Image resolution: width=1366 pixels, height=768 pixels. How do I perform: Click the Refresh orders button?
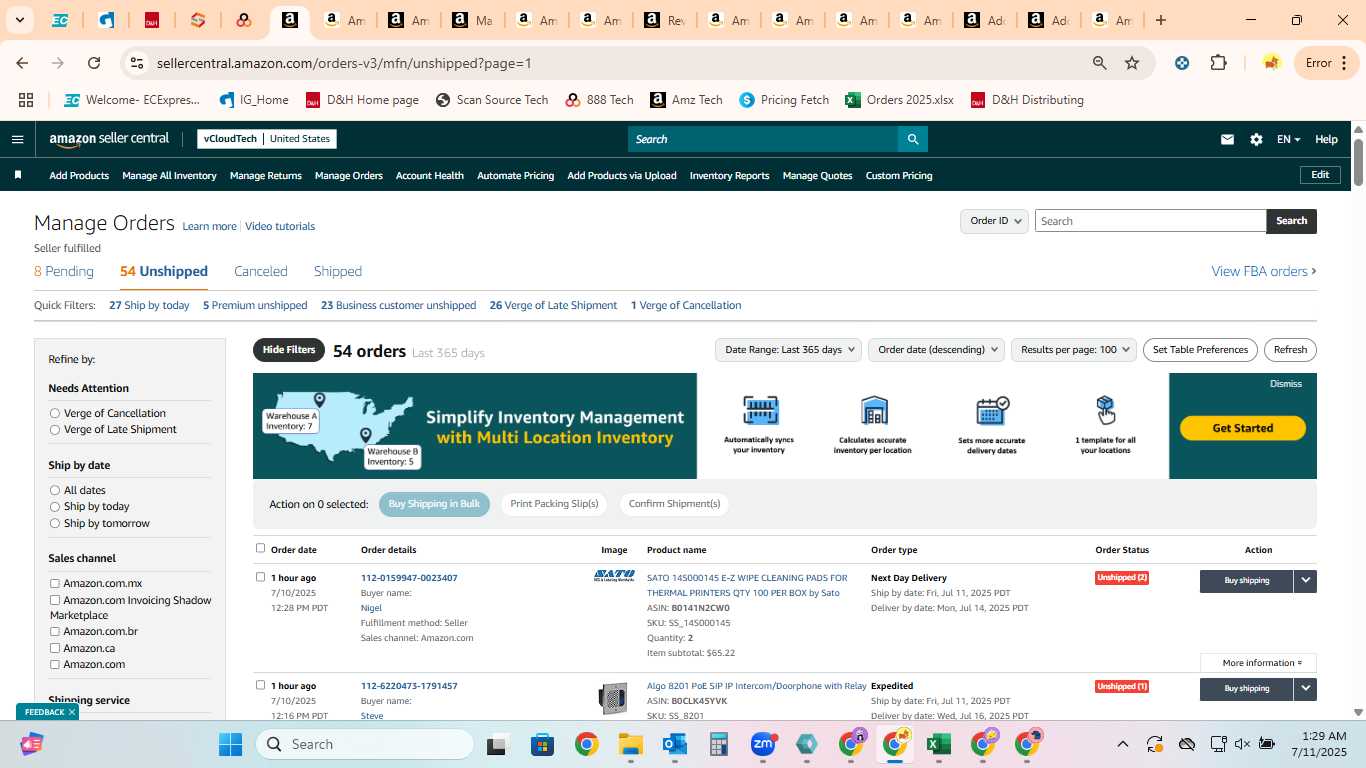1290,350
